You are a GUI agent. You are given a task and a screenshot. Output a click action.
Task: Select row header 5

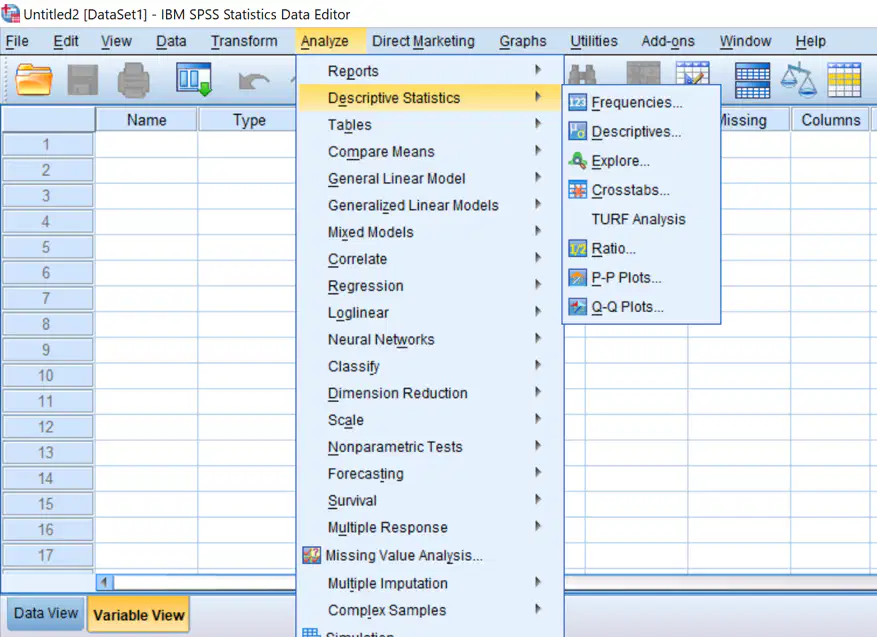click(48, 247)
